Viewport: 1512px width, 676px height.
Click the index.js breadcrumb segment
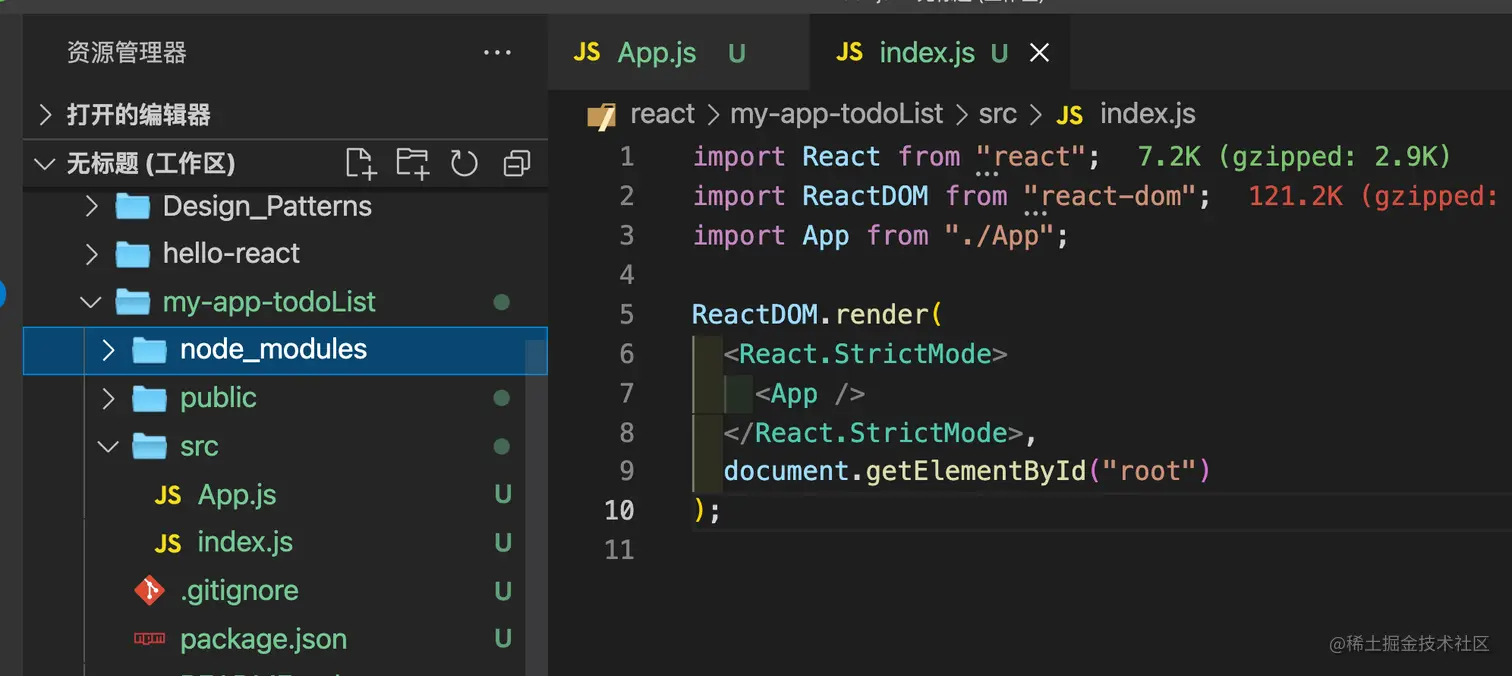click(1147, 114)
